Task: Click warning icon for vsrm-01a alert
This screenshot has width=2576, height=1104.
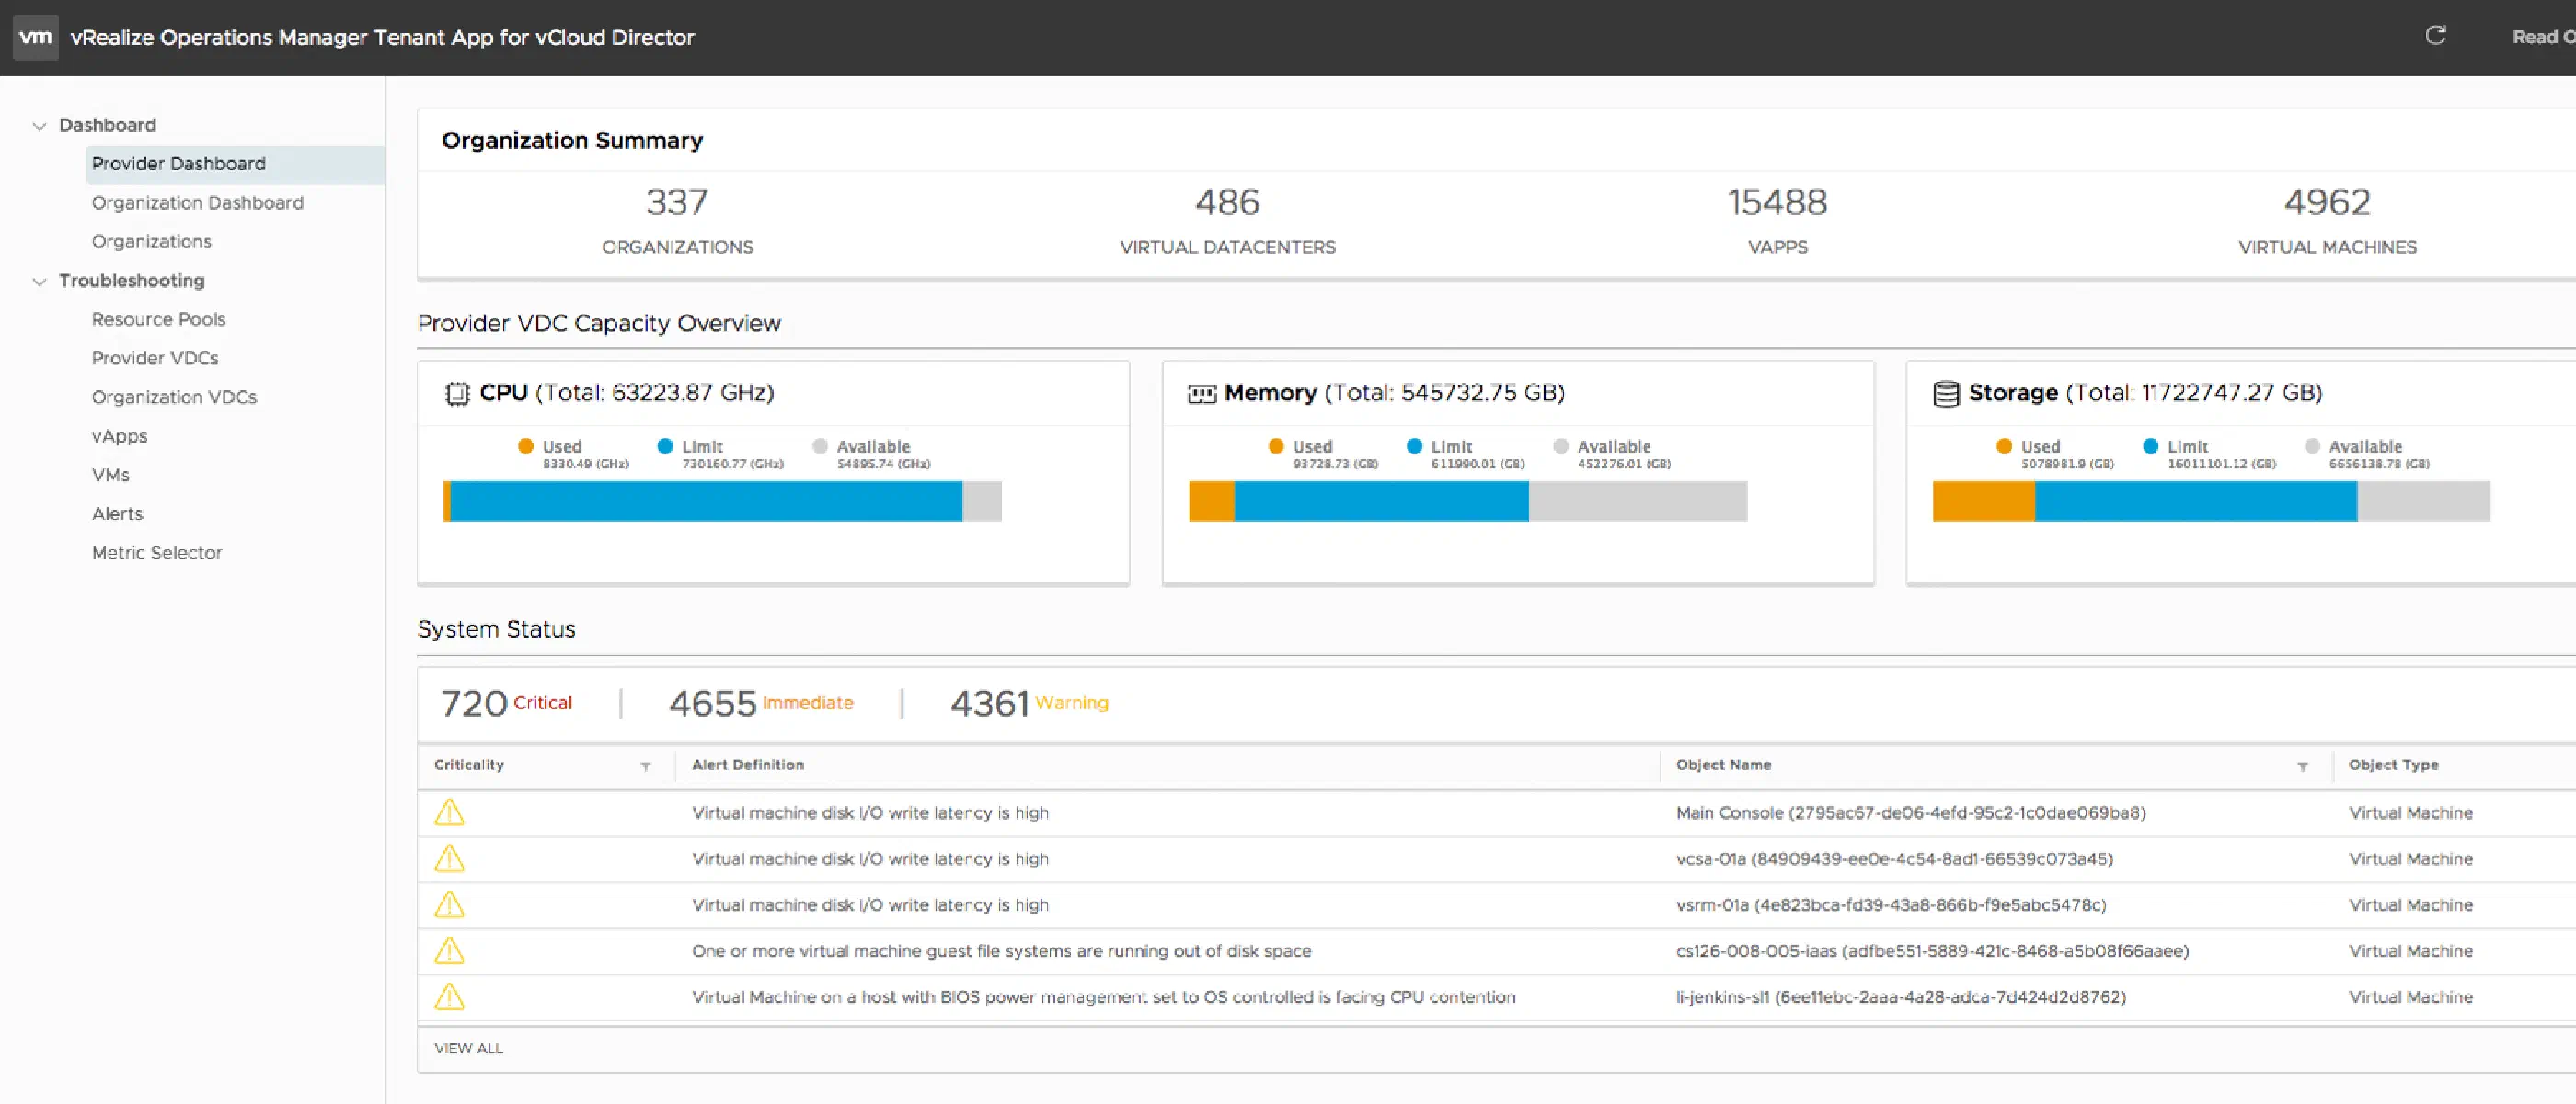Action: 449,904
